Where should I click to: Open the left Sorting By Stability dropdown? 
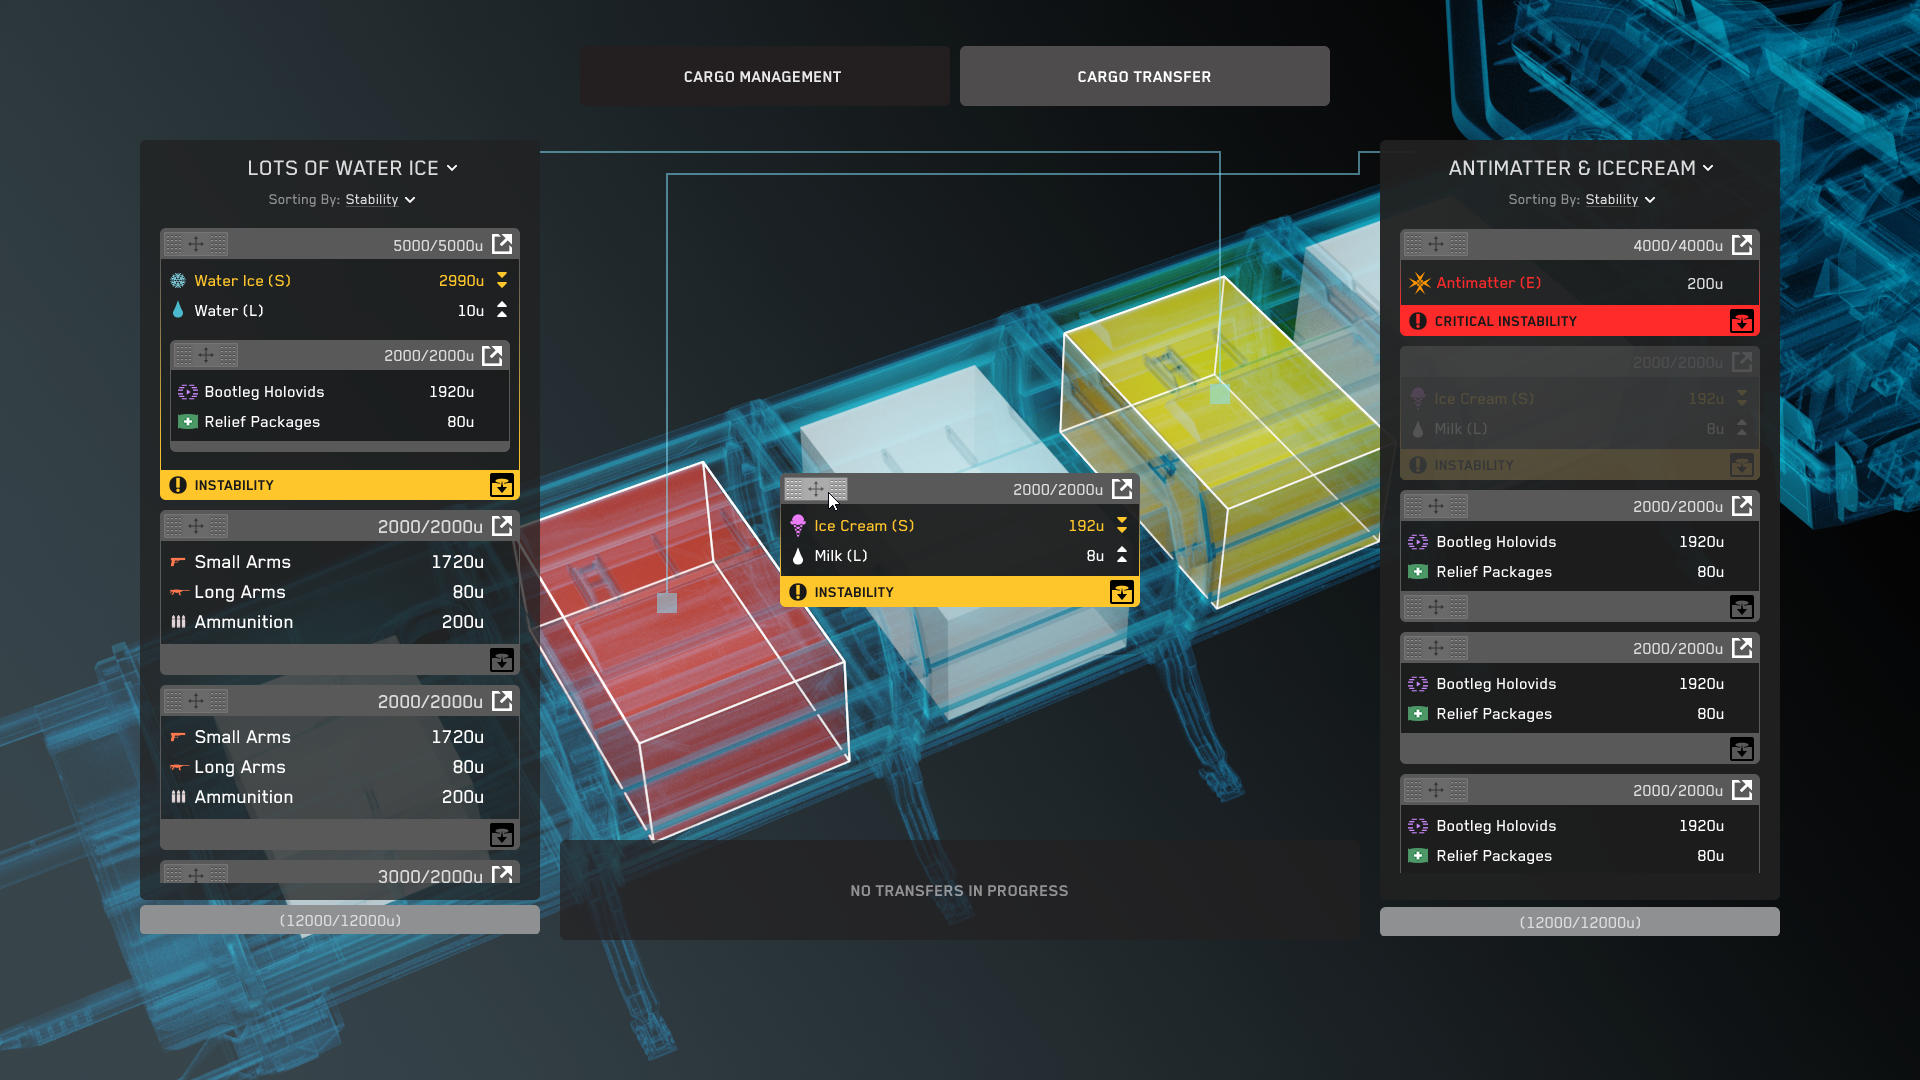tap(380, 200)
